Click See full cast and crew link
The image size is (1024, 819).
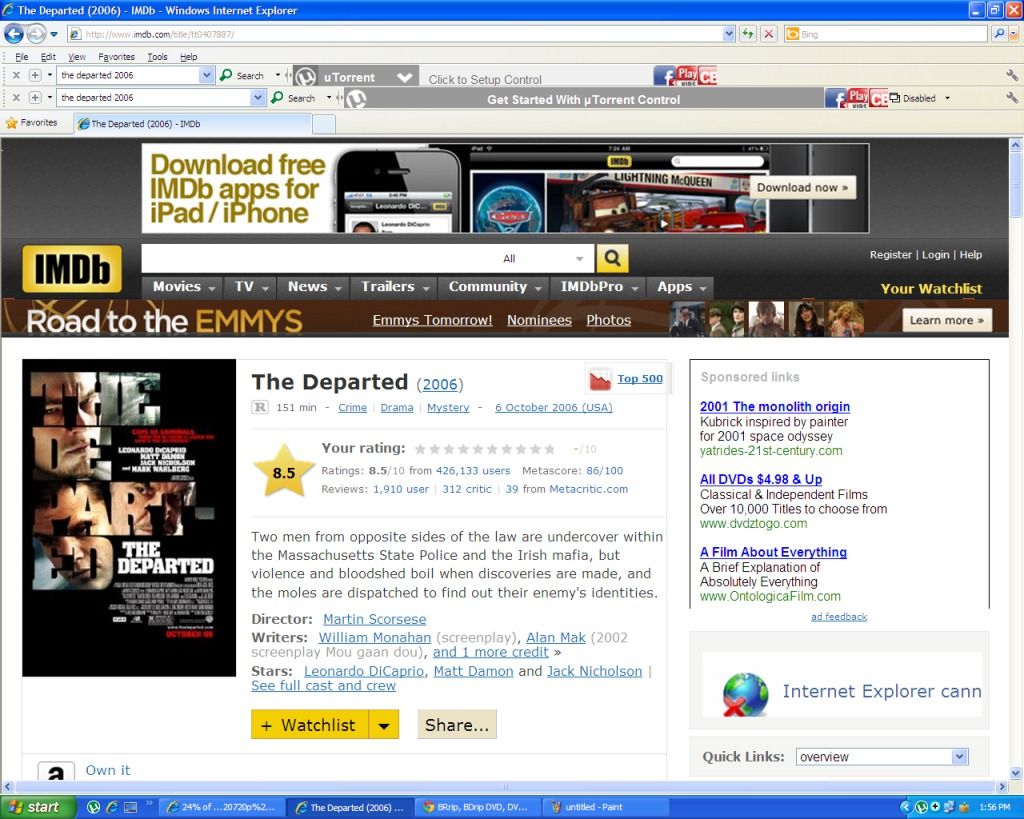click(323, 686)
